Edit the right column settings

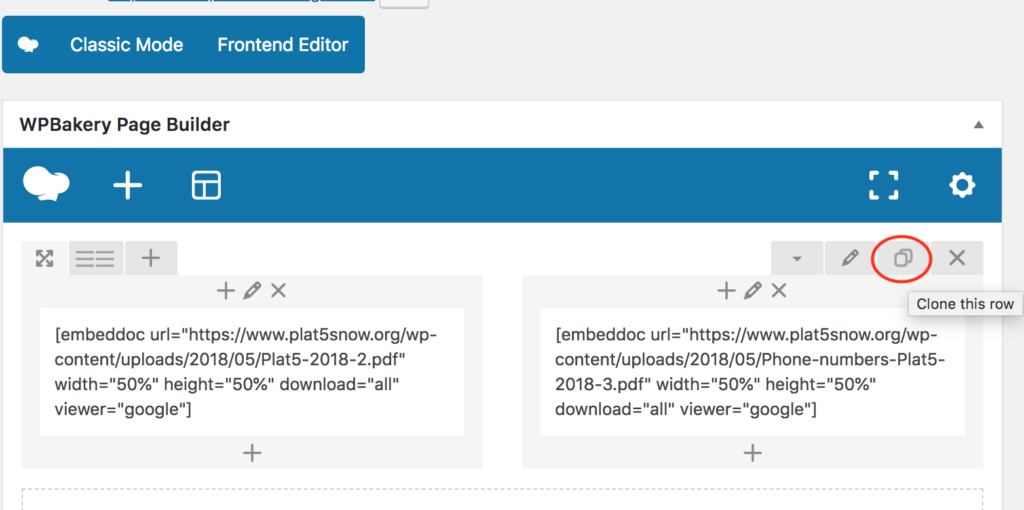click(753, 291)
